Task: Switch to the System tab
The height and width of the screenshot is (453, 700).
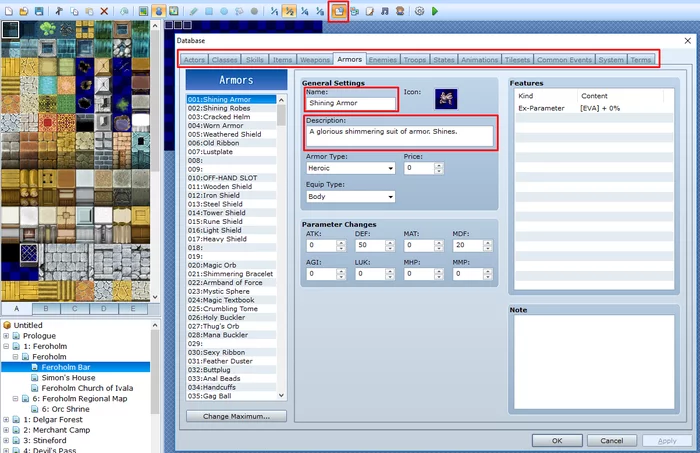Action: tap(611, 59)
